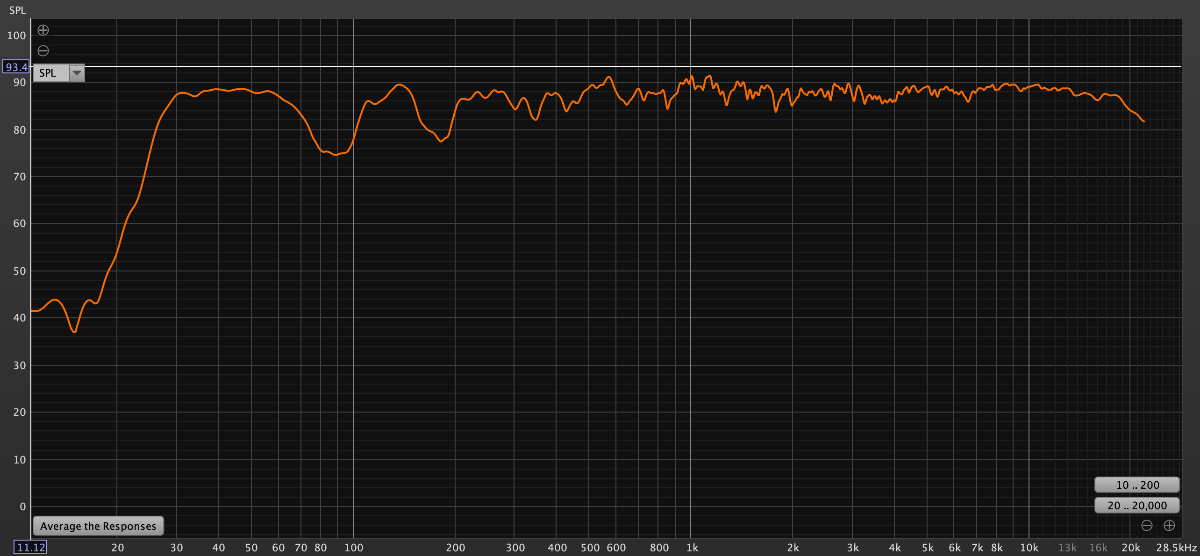The height and width of the screenshot is (556, 1200).
Task: Click the 20k frequency axis label
Action: coord(1130,548)
